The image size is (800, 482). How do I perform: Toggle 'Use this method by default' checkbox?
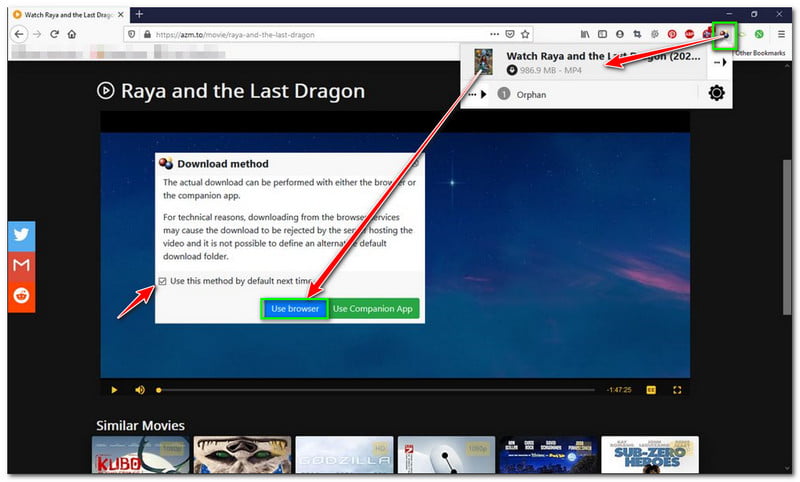click(x=162, y=281)
